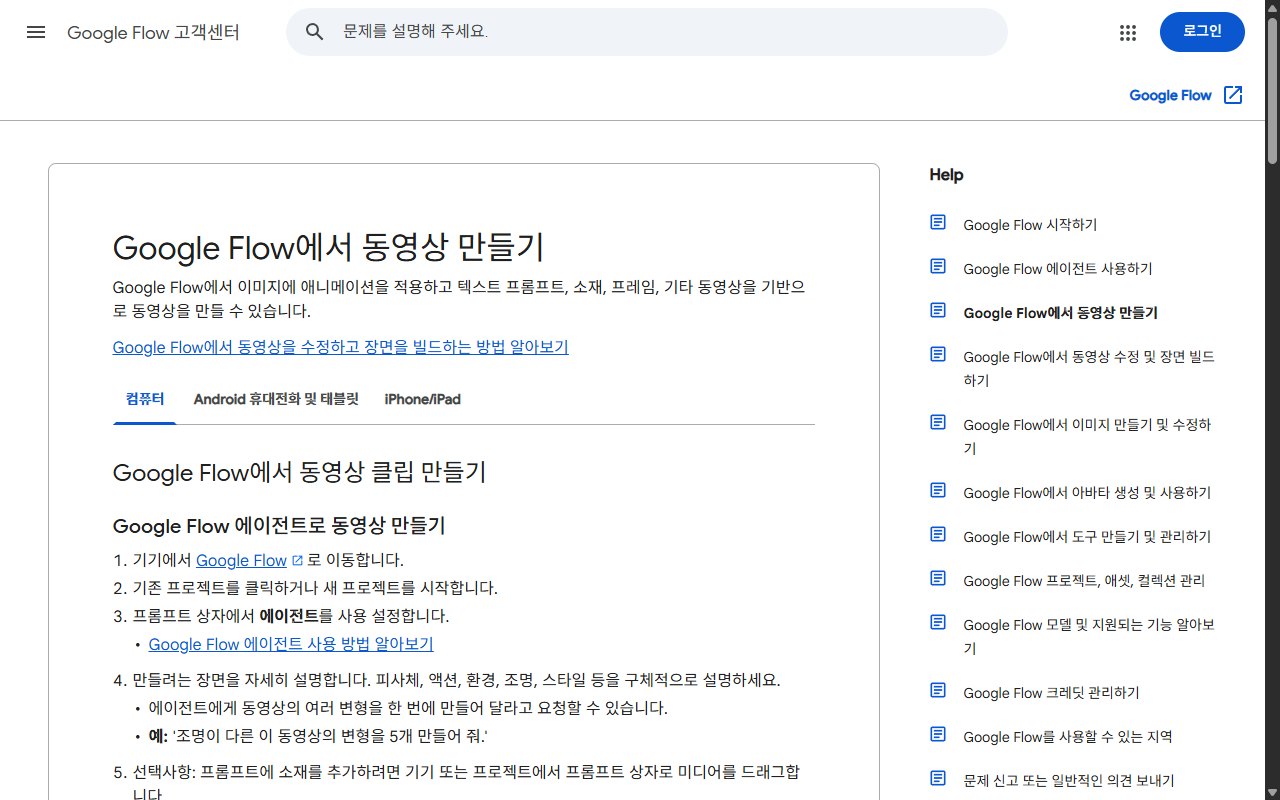Open sidebar article Google Flow 에이전트 사용하기
Image resolution: width=1280 pixels, height=800 pixels.
[x=1058, y=269]
